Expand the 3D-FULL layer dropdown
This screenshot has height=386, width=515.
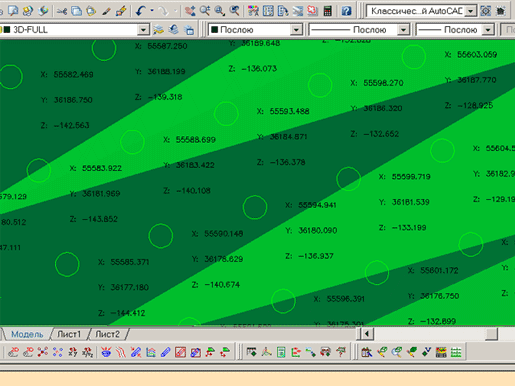click(143, 30)
